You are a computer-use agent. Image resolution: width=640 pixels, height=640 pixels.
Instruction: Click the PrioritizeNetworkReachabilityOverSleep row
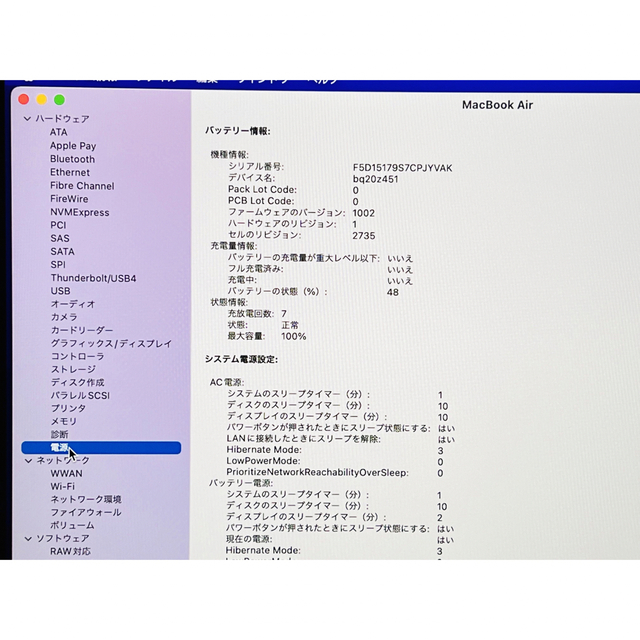pyautogui.click(x=335, y=473)
